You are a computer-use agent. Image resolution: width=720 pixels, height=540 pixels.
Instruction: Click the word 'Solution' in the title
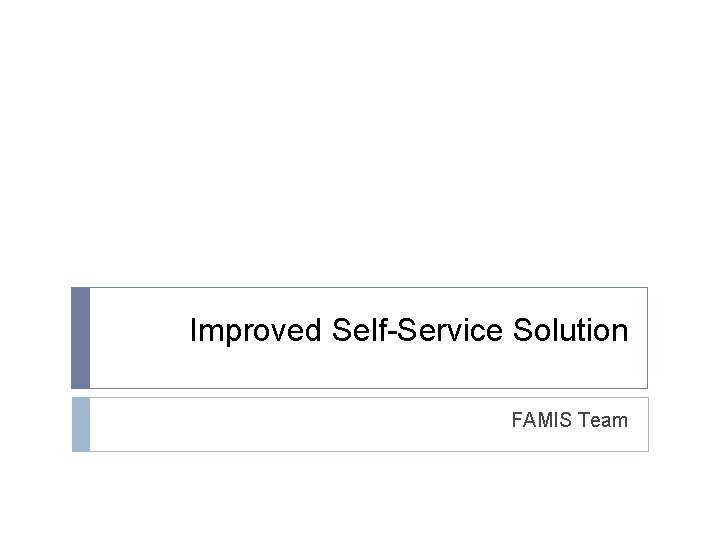point(570,329)
